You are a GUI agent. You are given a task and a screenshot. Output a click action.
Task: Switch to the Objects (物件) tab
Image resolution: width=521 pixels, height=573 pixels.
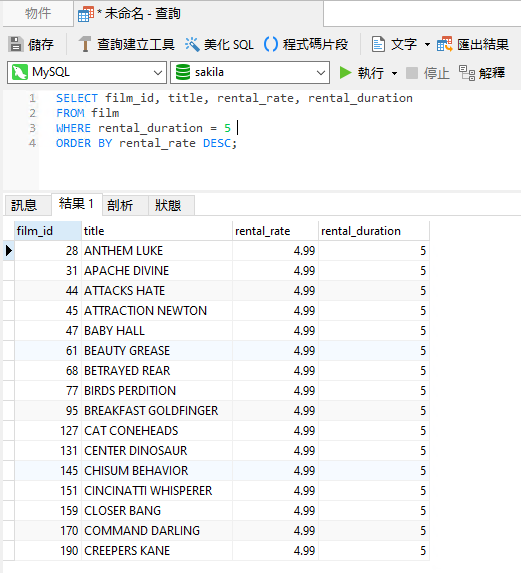pos(38,14)
